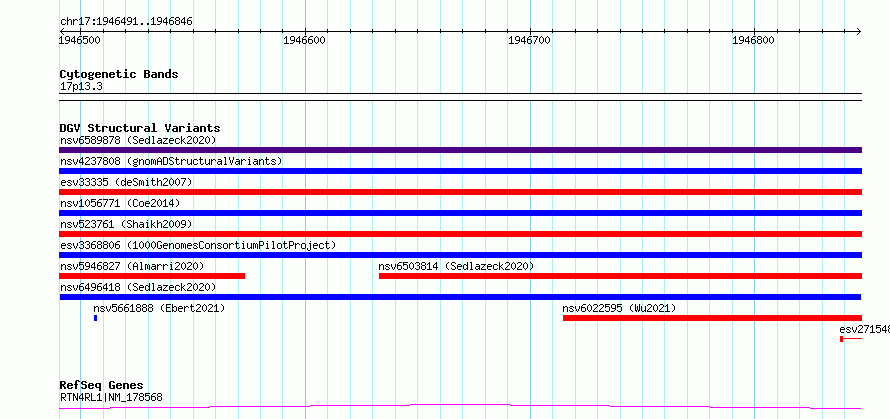Viewport: 890px width, 419px height.
Task: Select the blue nsv4237808 variant bar
Action: point(460,171)
